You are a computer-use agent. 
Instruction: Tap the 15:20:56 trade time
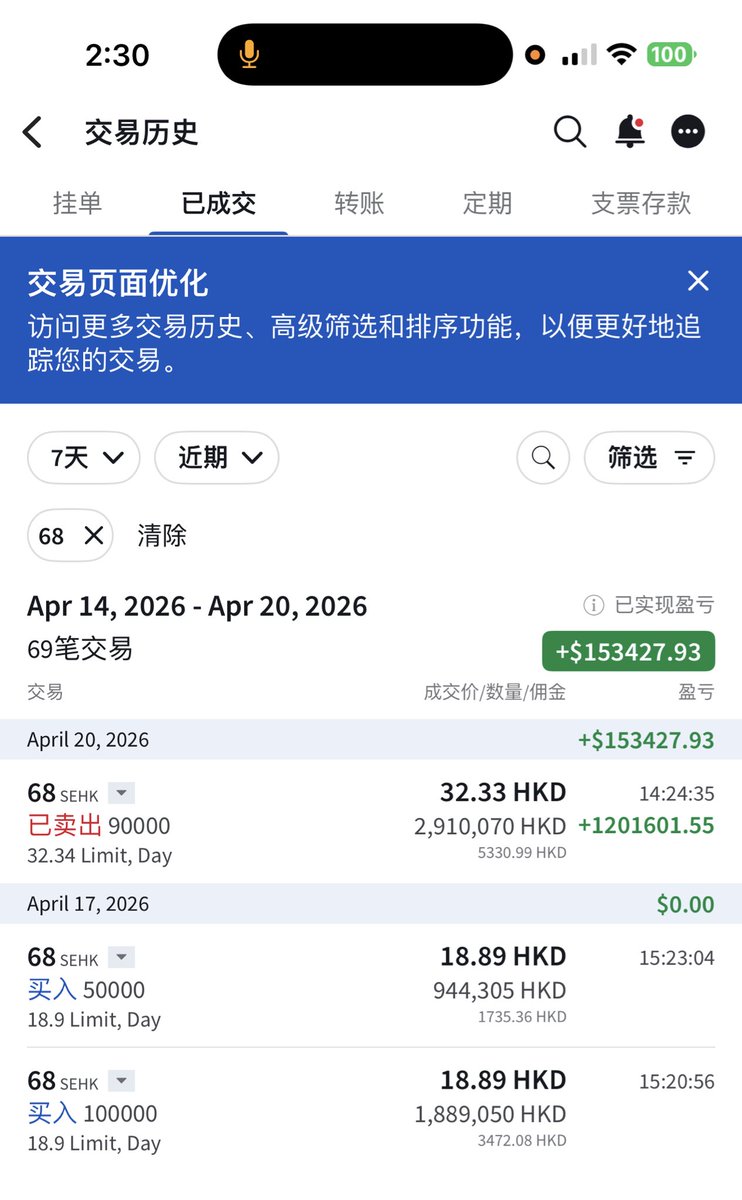tap(677, 1082)
